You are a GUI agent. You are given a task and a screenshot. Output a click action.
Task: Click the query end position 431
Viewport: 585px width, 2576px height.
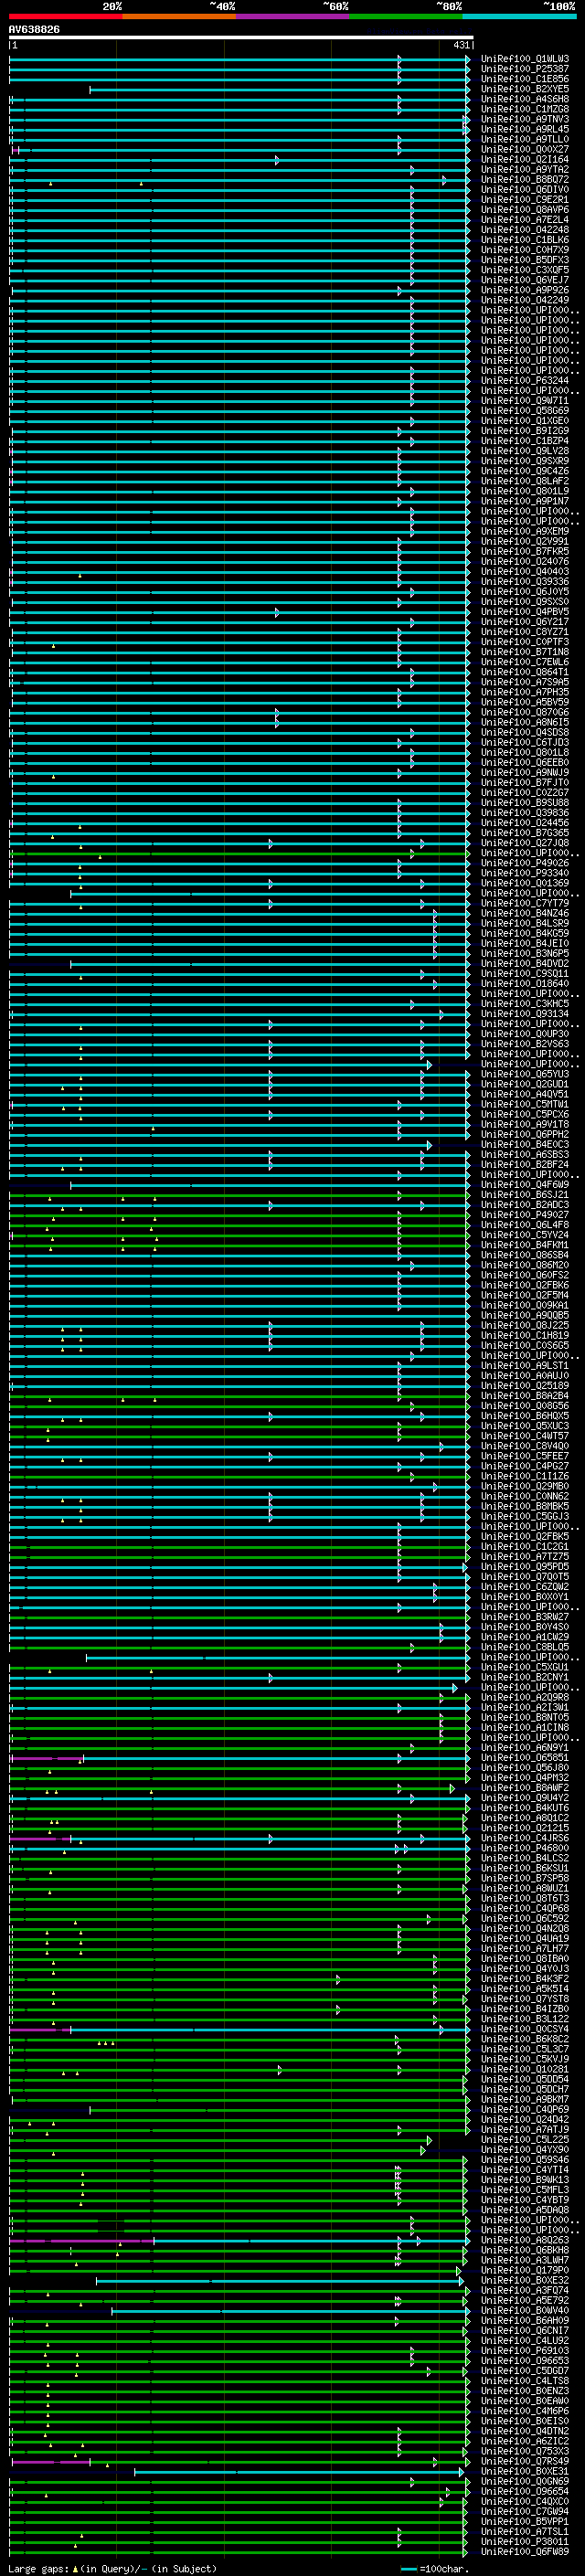pyautogui.click(x=461, y=45)
